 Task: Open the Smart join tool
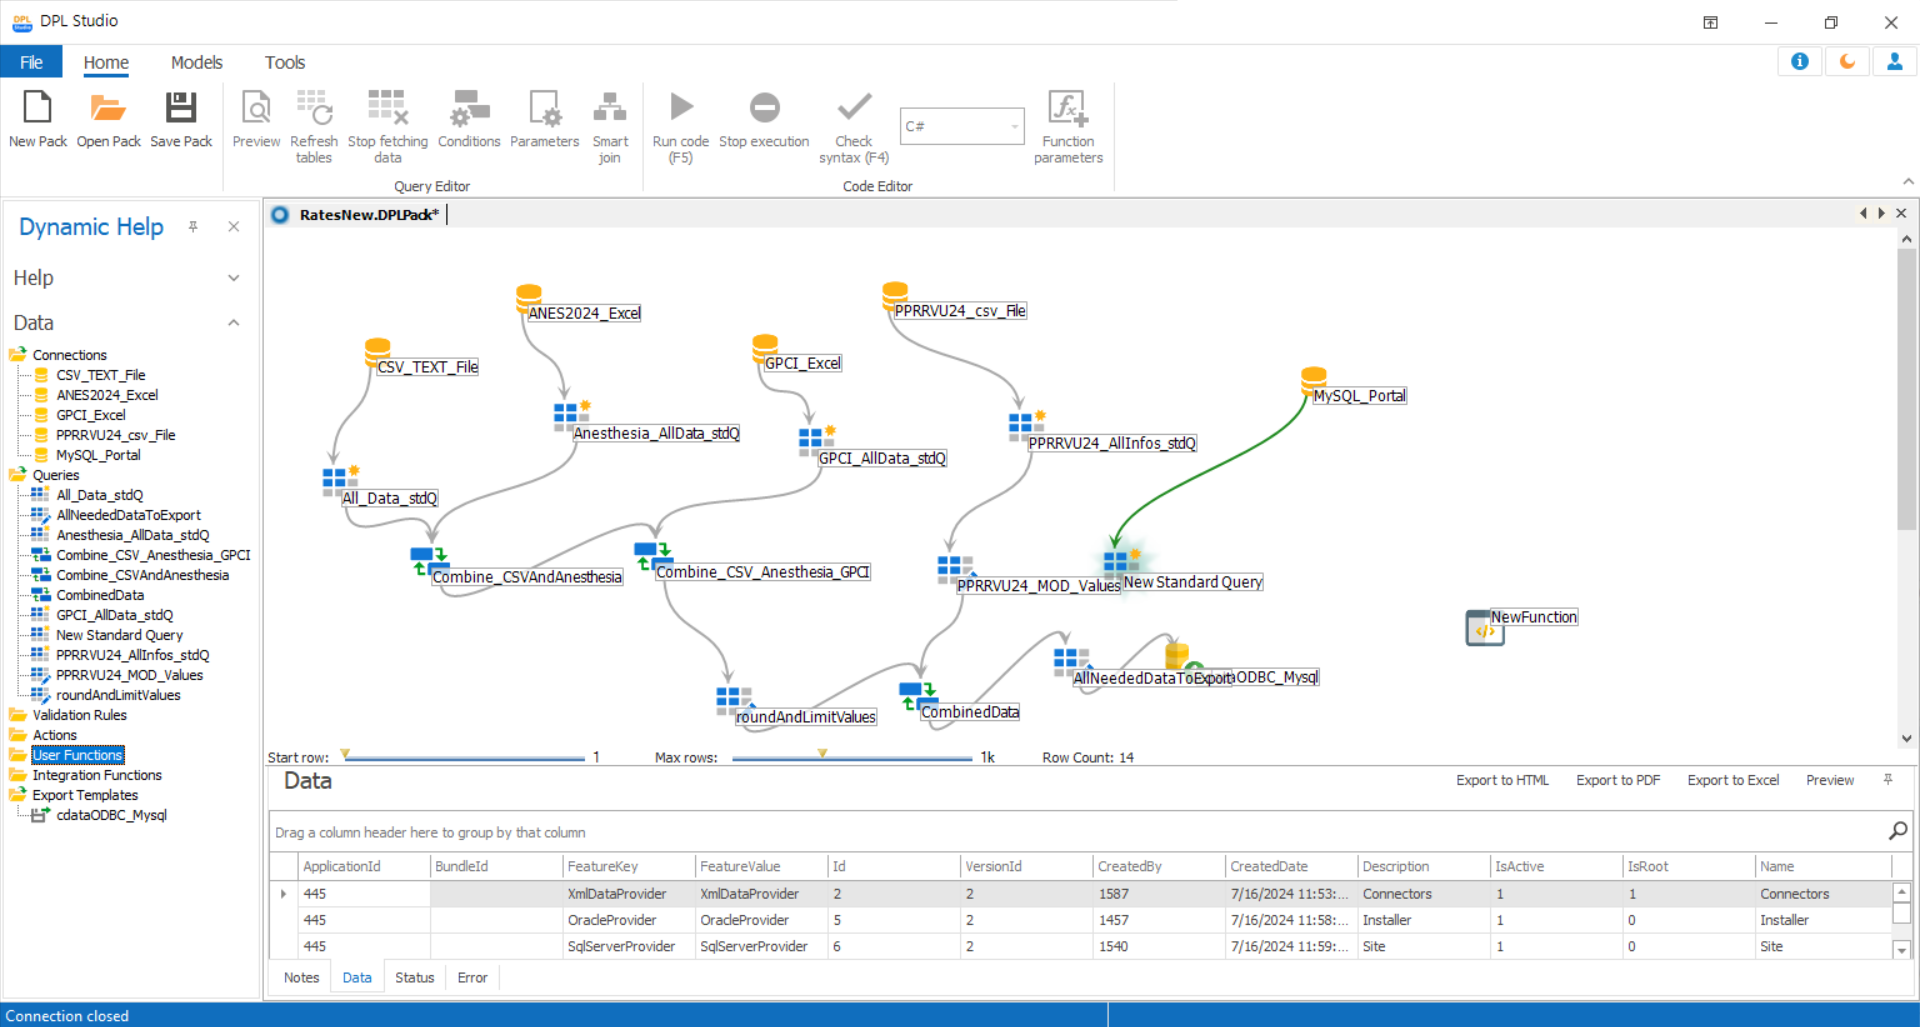coord(610,108)
